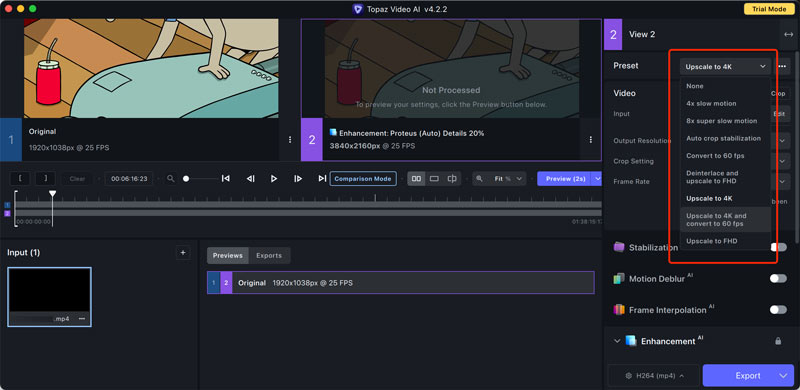Switch to the Exports tab
800x390 pixels.
269,255
